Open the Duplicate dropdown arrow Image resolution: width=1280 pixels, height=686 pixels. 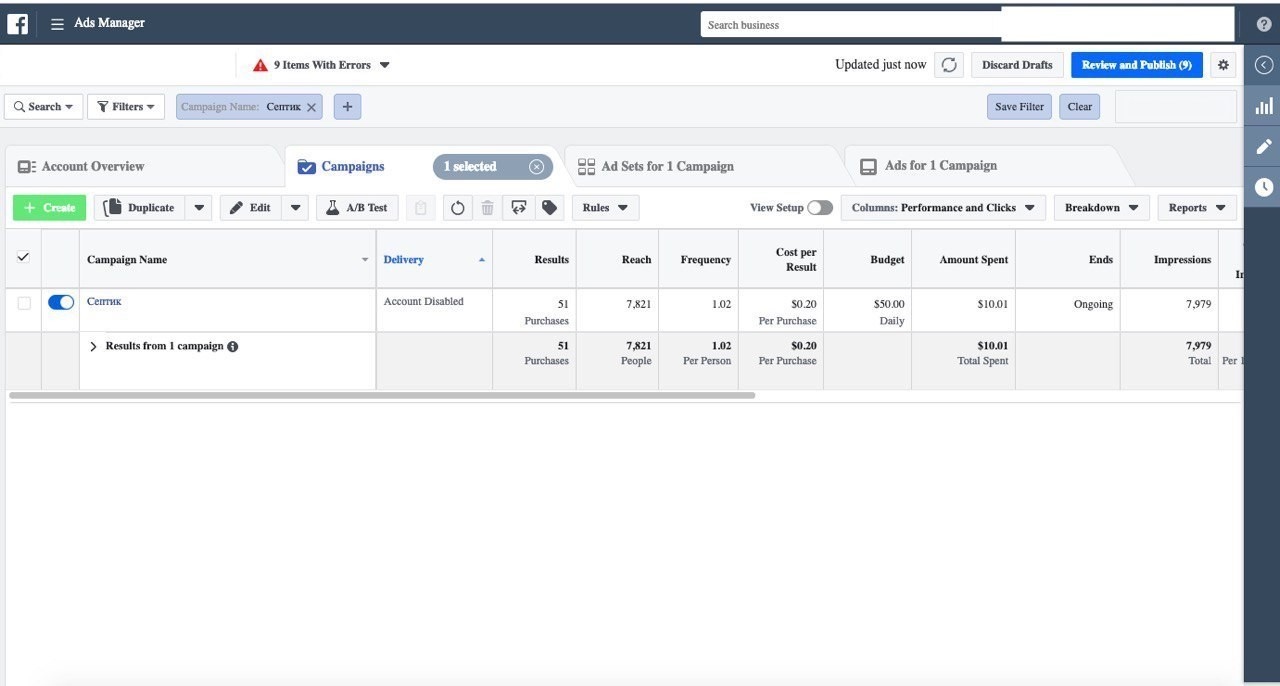(x=198, y=208)
